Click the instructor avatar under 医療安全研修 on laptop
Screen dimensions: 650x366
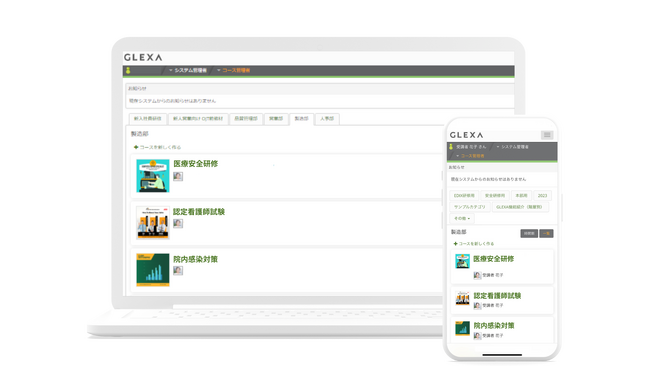[178, 176]
